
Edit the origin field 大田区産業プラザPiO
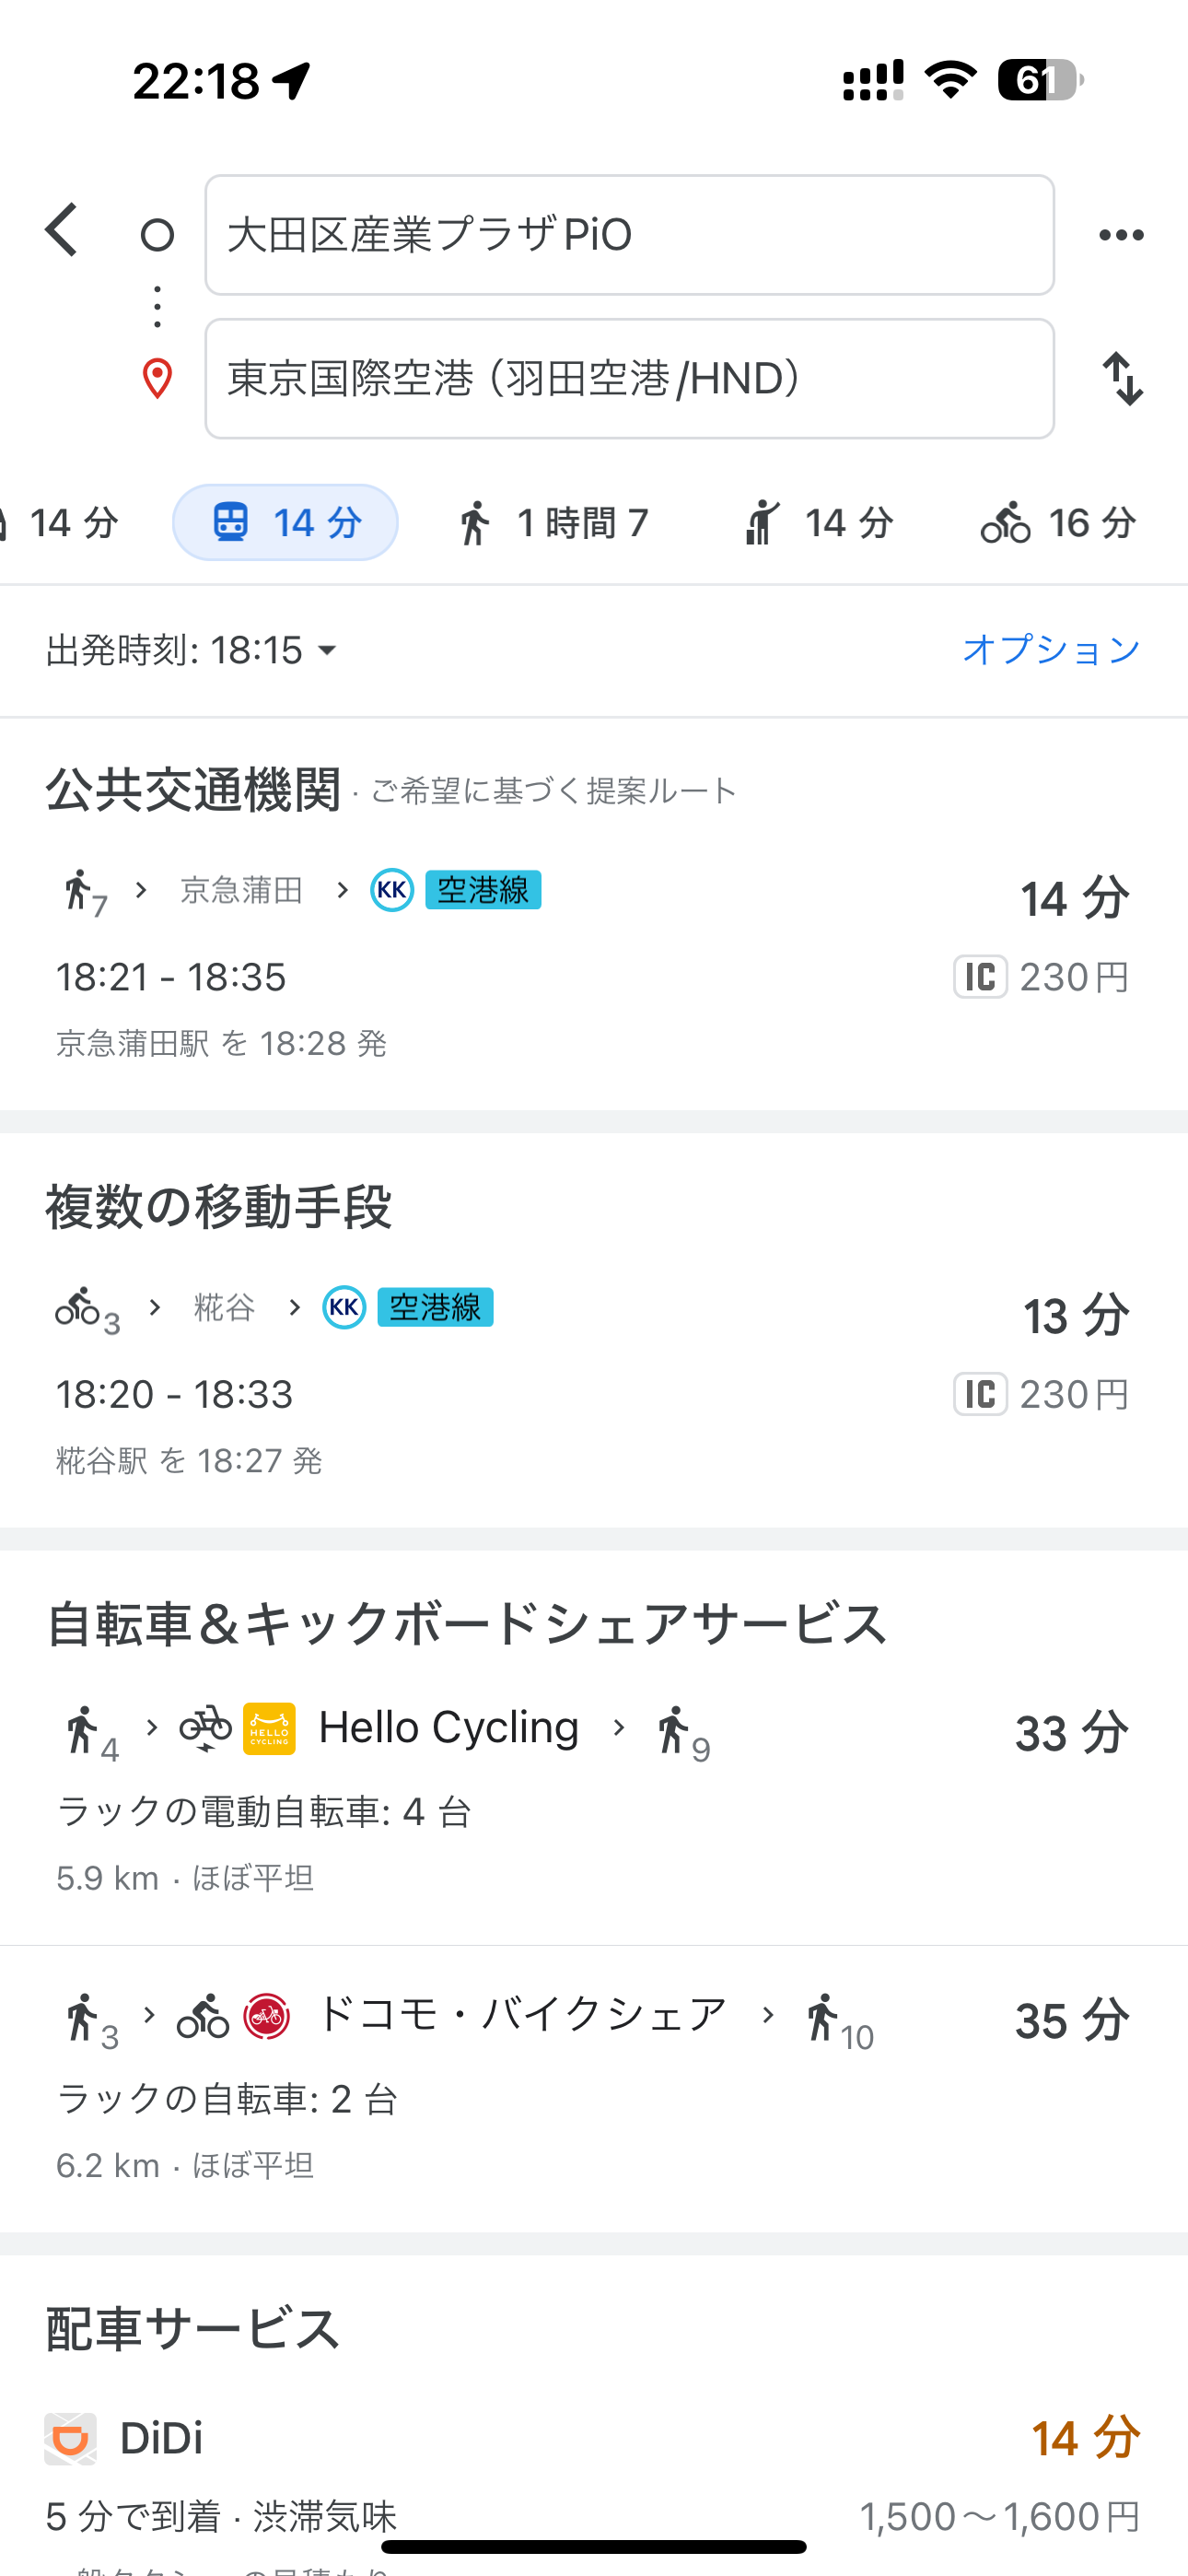tap(629, 235)
